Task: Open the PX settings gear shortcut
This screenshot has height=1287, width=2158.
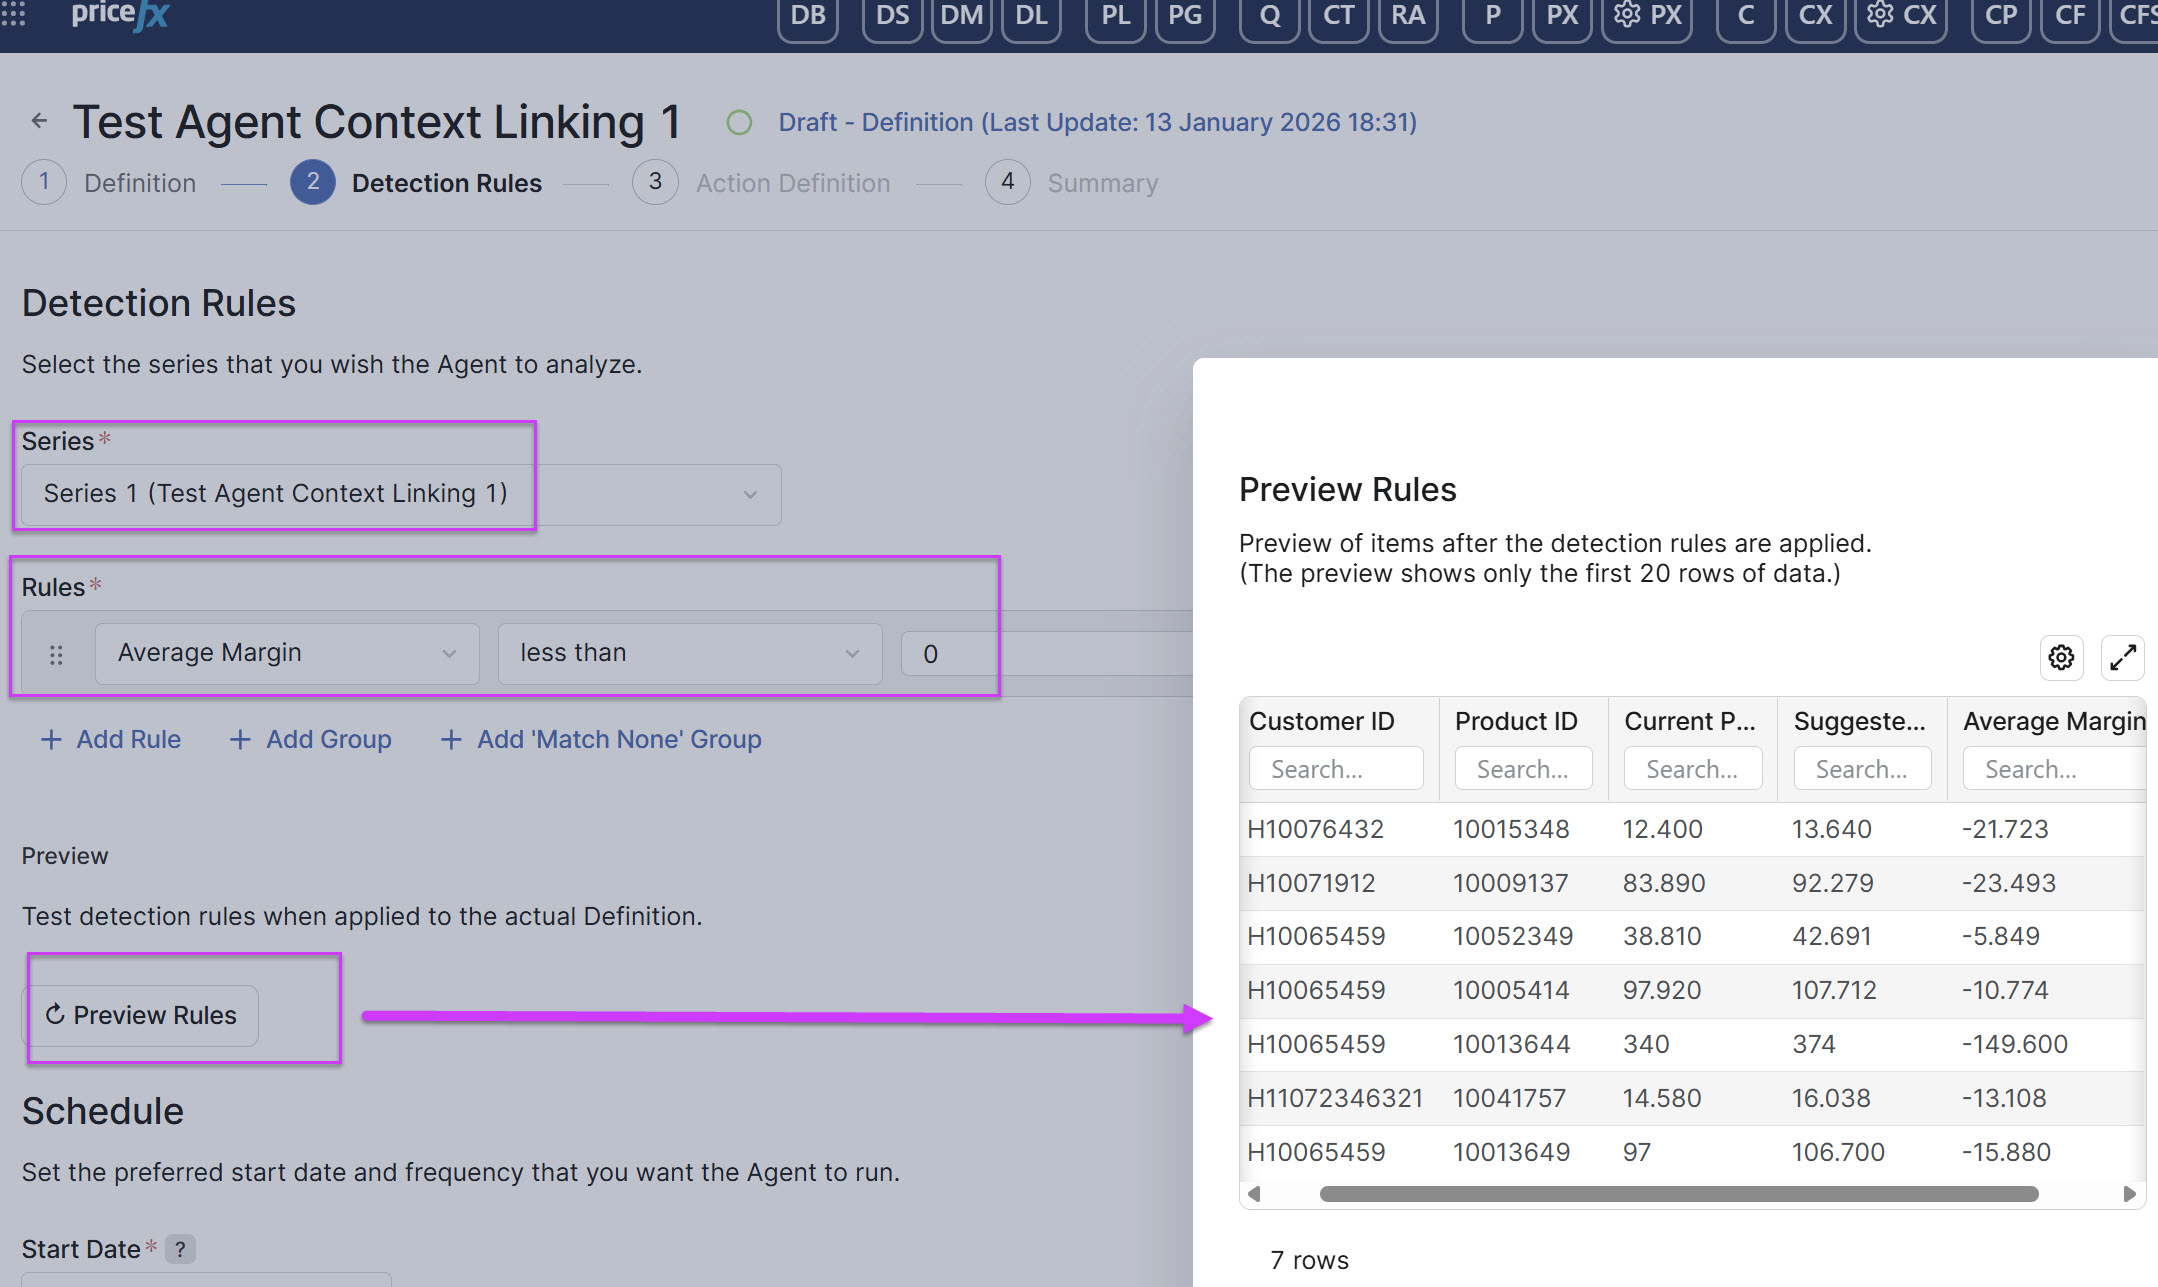Action: [1647, 16]
